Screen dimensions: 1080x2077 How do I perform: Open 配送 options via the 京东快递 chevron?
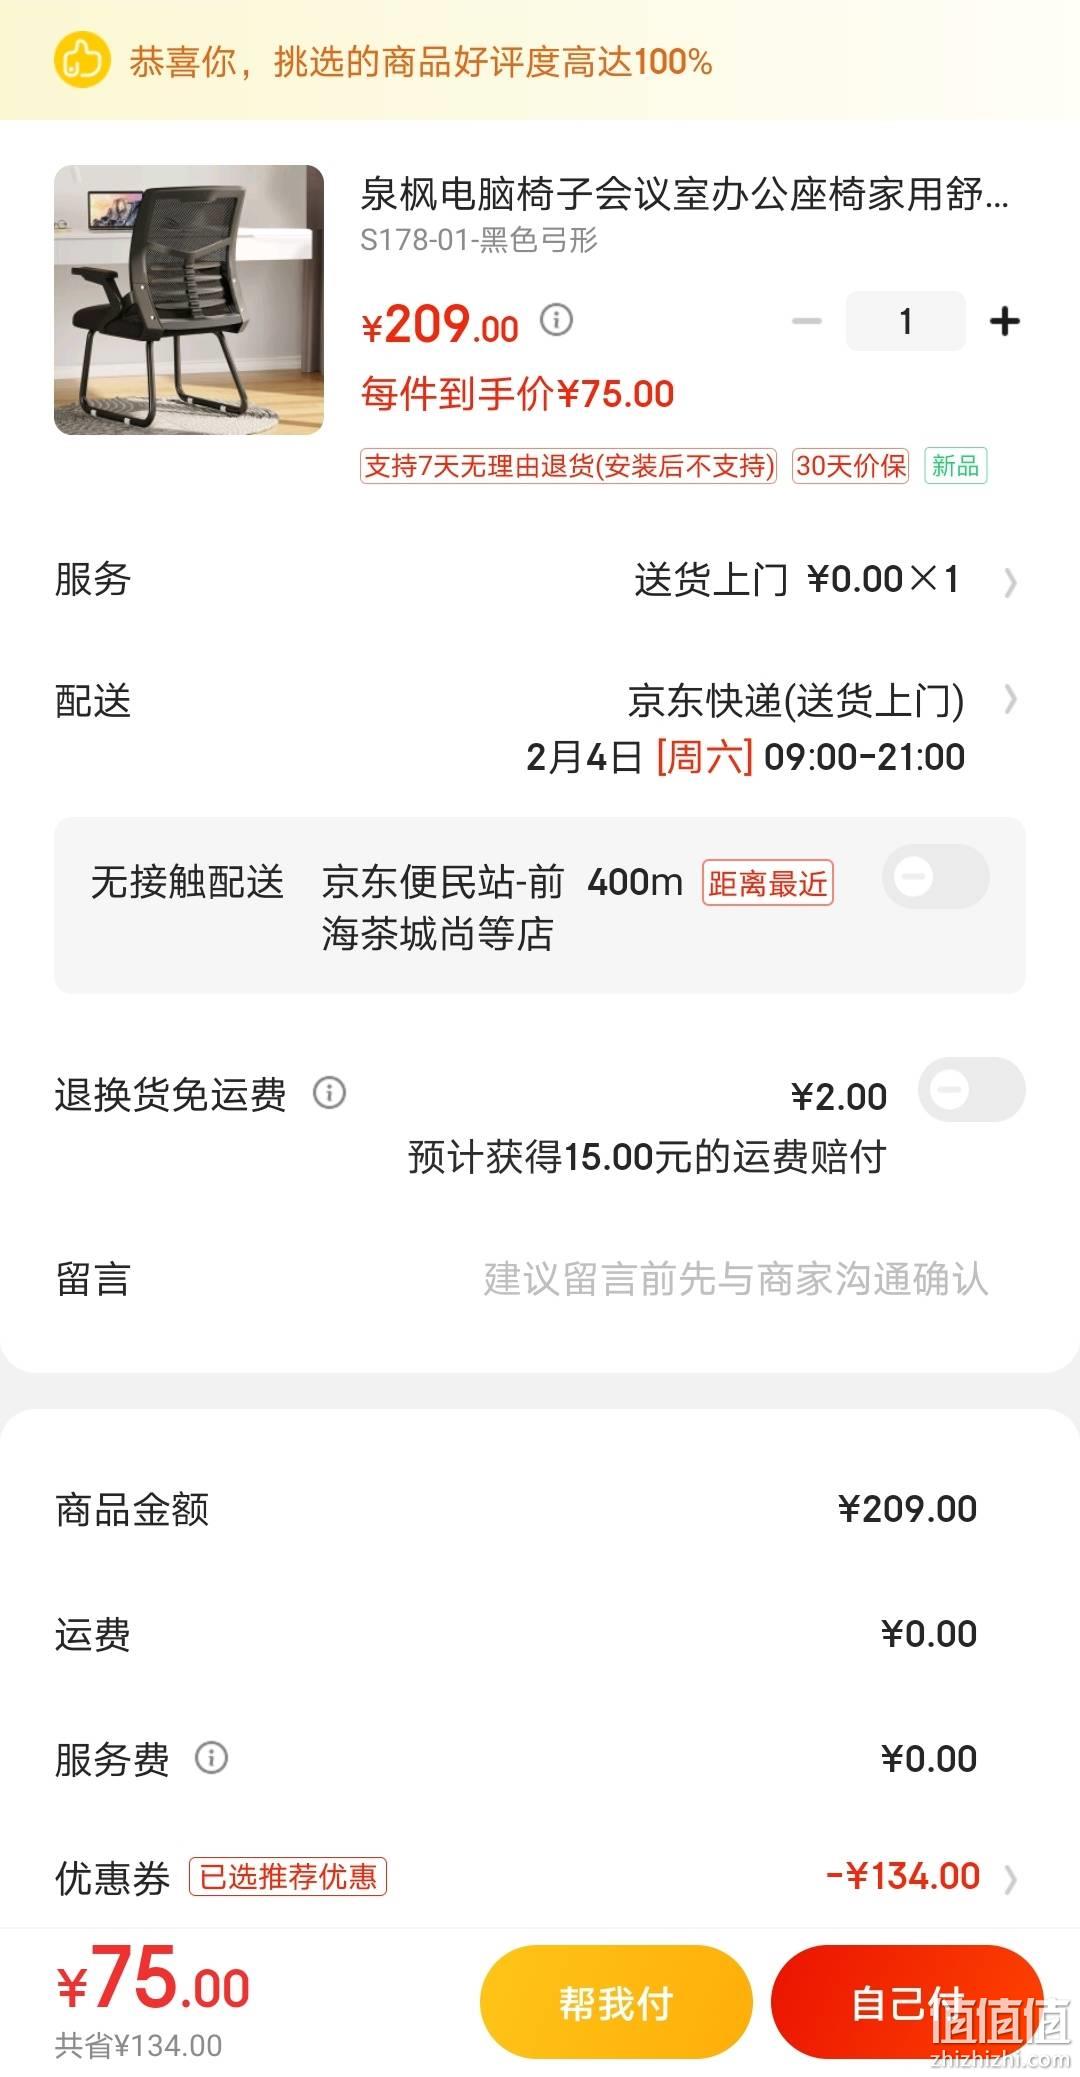point(1010,700)
